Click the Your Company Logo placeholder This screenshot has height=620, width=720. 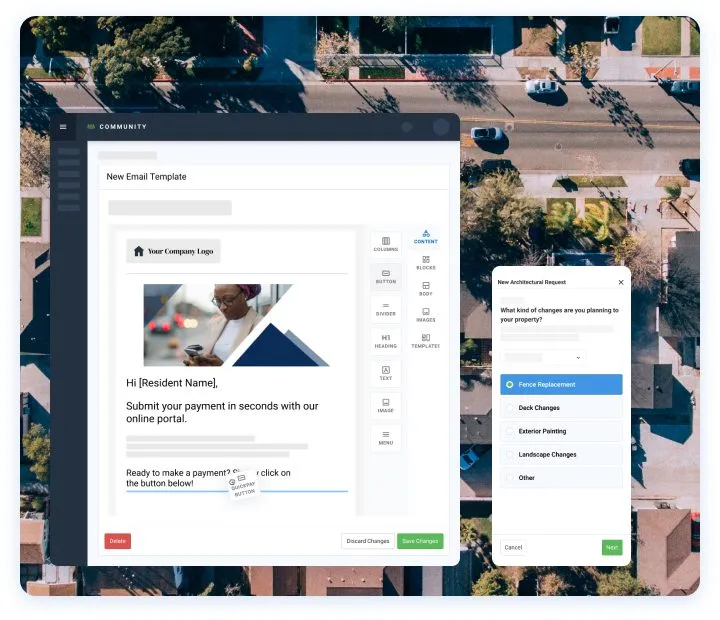pos(174,251)
